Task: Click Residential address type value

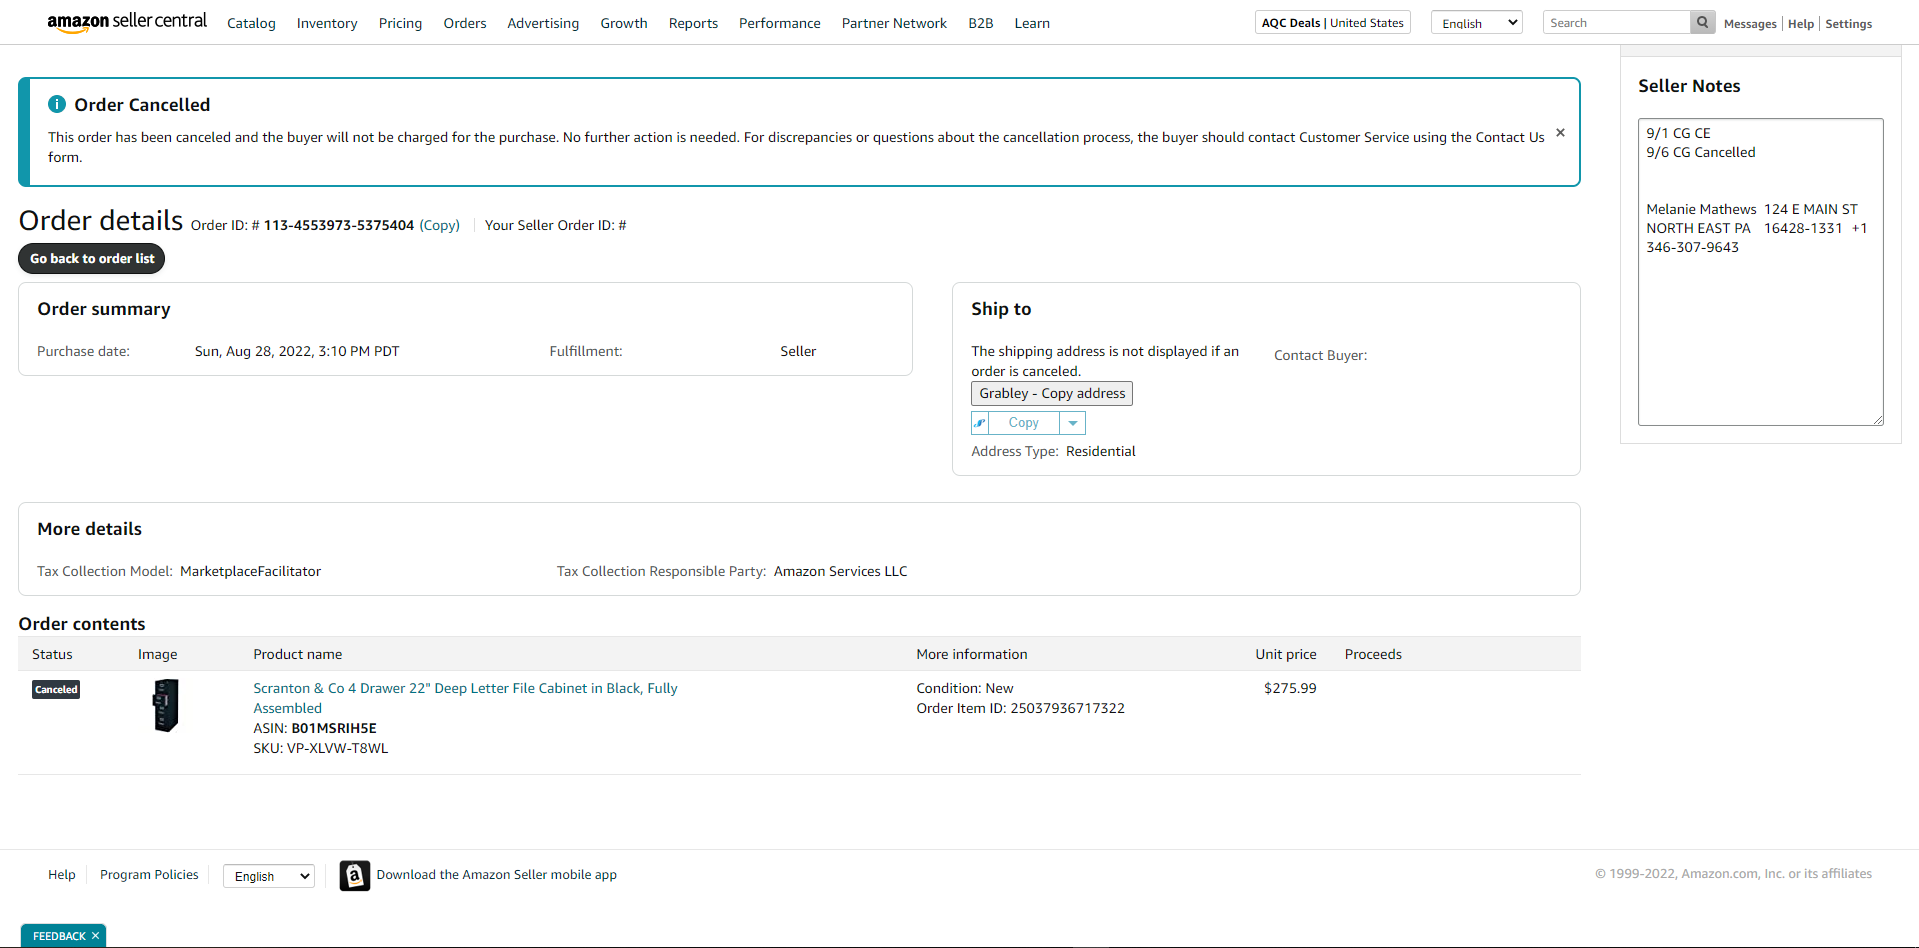Action: tap(1101, 451)
